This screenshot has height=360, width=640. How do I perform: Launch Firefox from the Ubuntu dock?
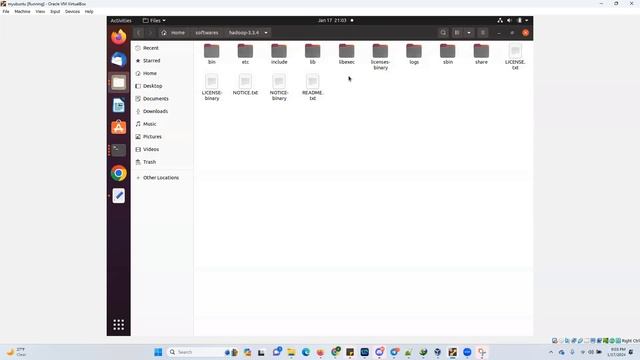click(119, 37)
